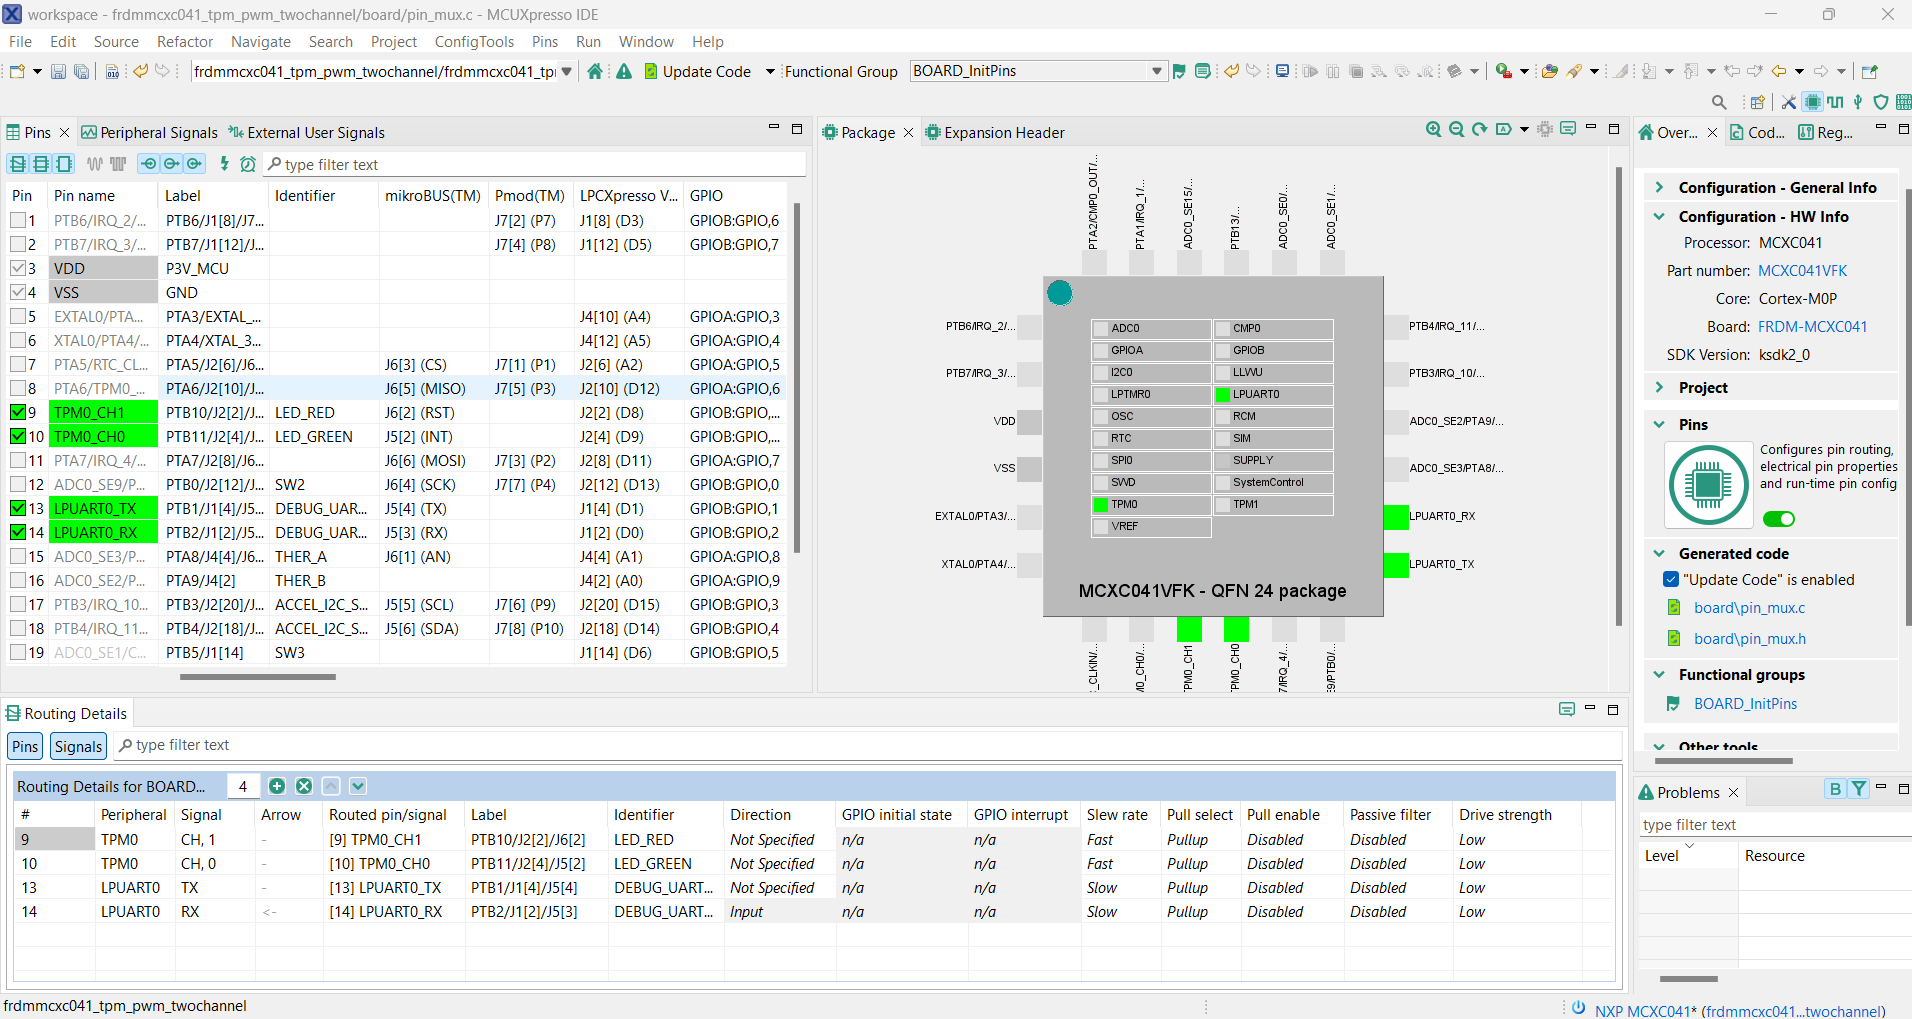Switch to the Expansion Header tab
1912x1019 pixels.
tap(1003, 133)
